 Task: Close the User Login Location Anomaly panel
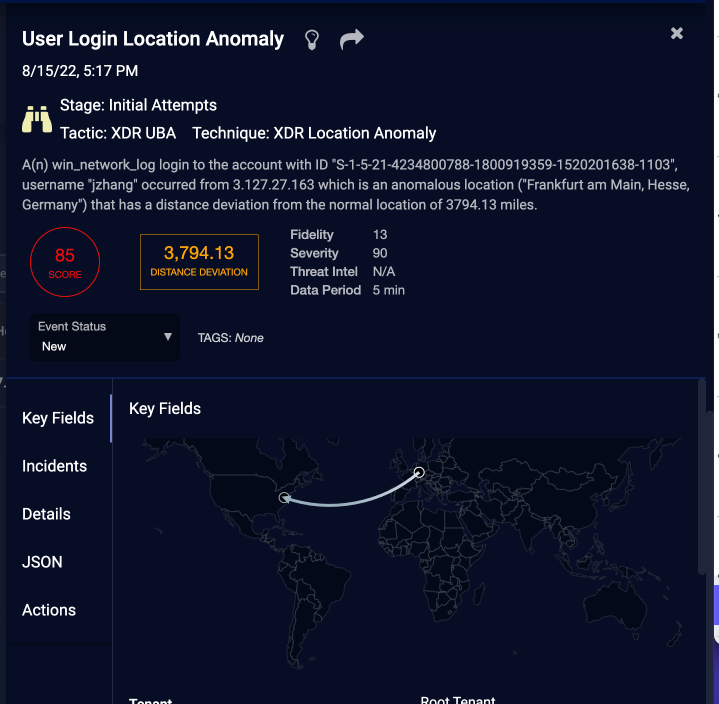point(677,33)
